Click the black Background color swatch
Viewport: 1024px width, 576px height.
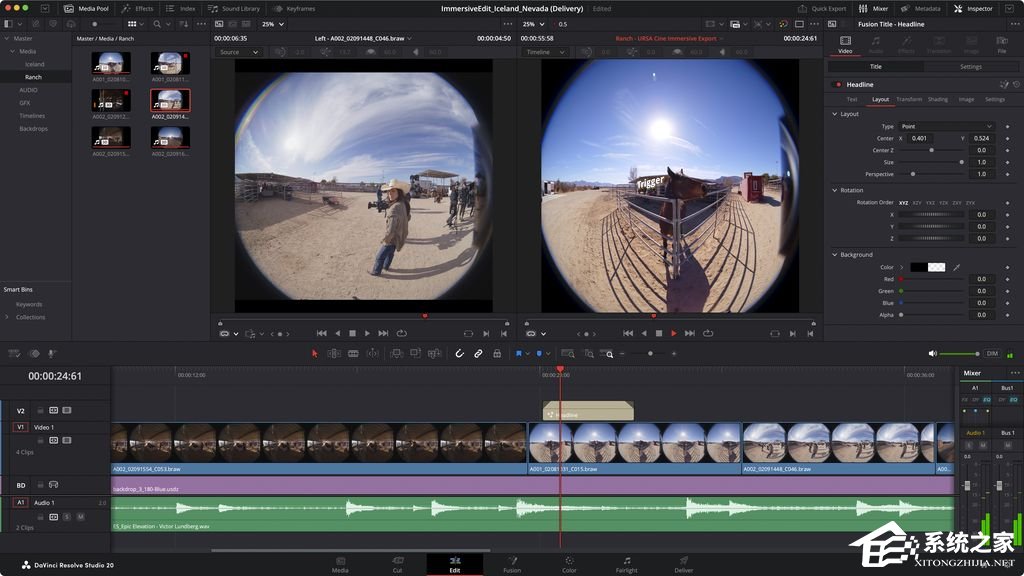tap(917, 267)
